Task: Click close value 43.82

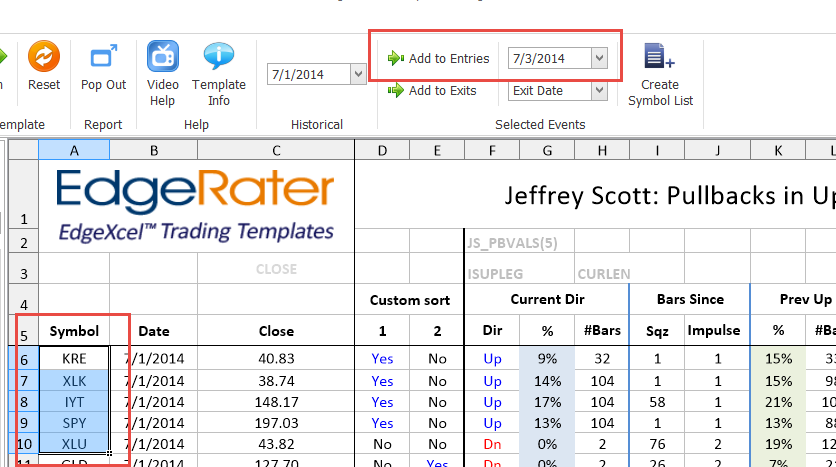Action: tap(276, 444)
